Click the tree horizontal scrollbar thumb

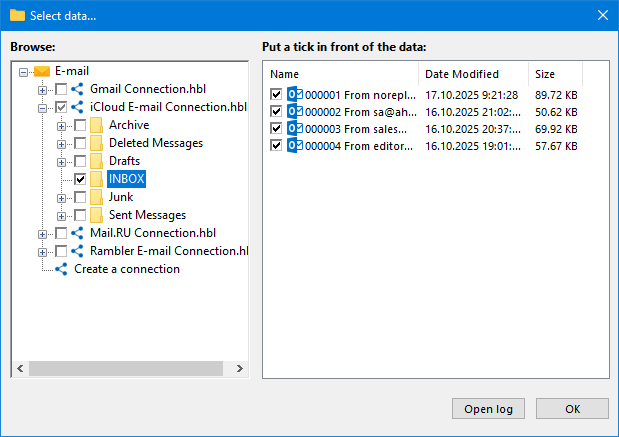(x=126, y=368)
